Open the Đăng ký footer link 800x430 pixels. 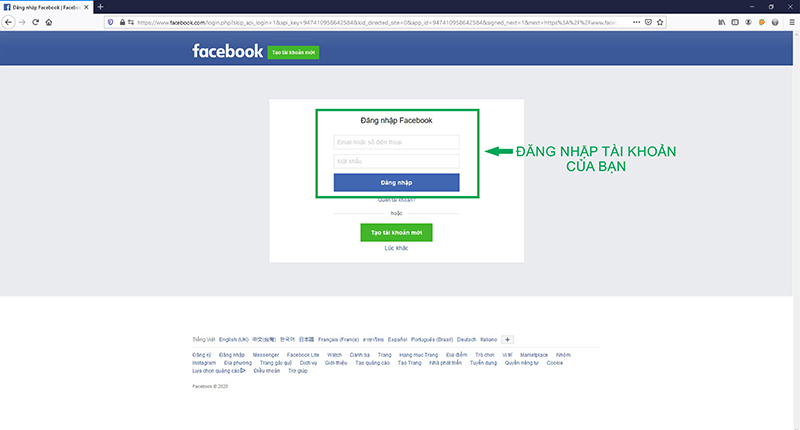pyautogui.click(x=202, y=355)
